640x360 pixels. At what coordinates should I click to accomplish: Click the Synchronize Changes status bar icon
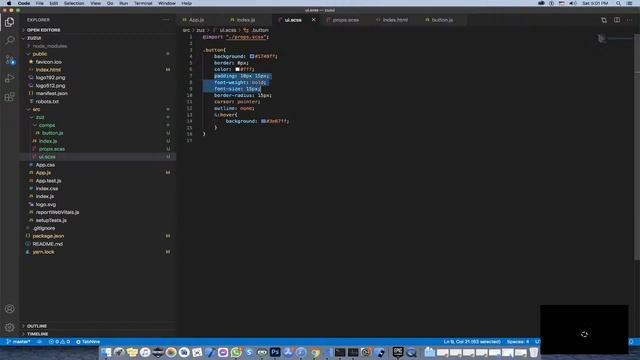coord(40,342)
